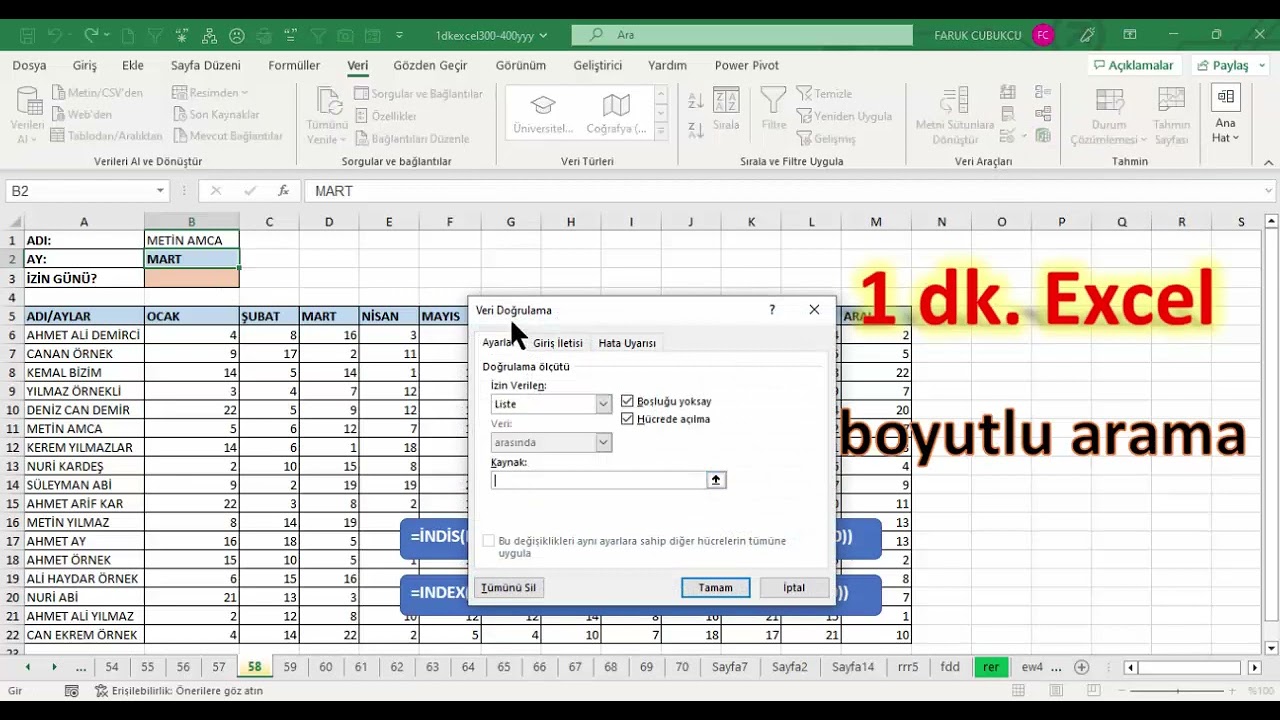Click the sad face feedback icon

click(237, 35)
